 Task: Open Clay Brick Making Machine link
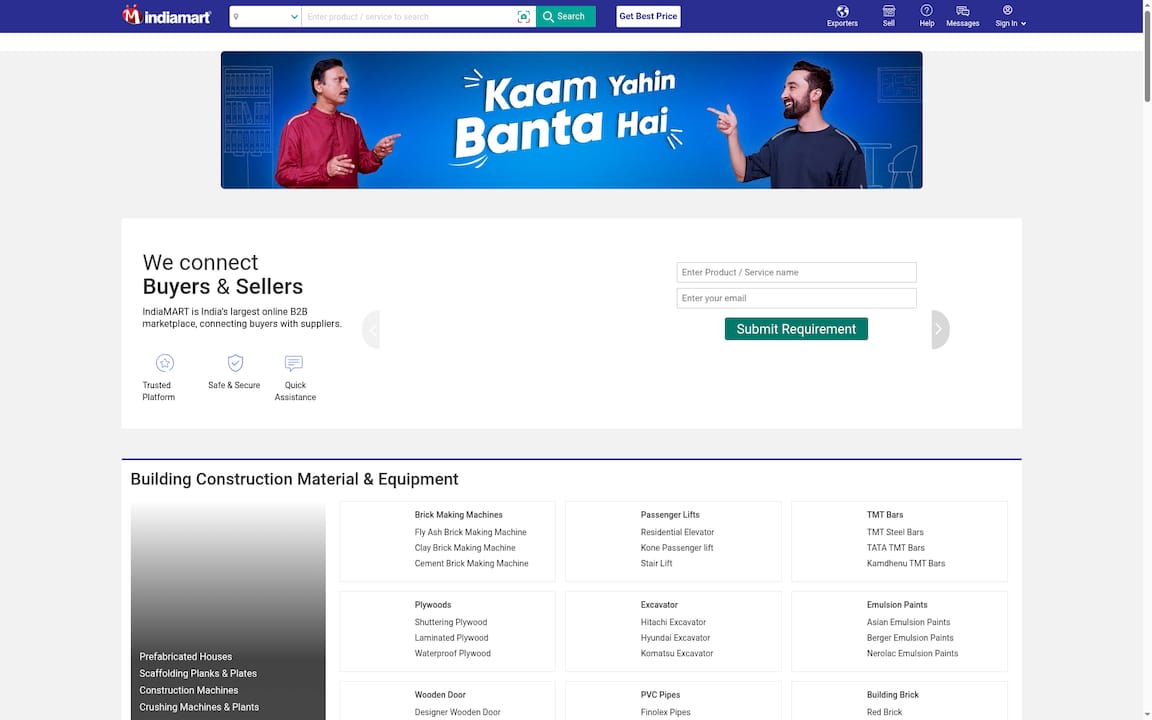(464, 548)
